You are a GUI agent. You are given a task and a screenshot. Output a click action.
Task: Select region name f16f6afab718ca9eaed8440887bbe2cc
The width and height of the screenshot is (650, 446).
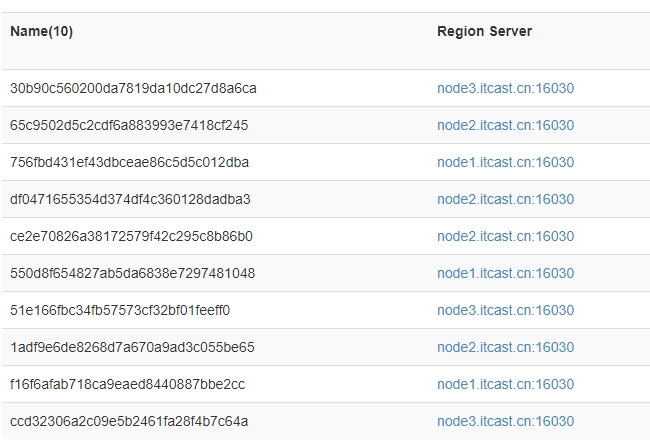(x=127, y=384)
